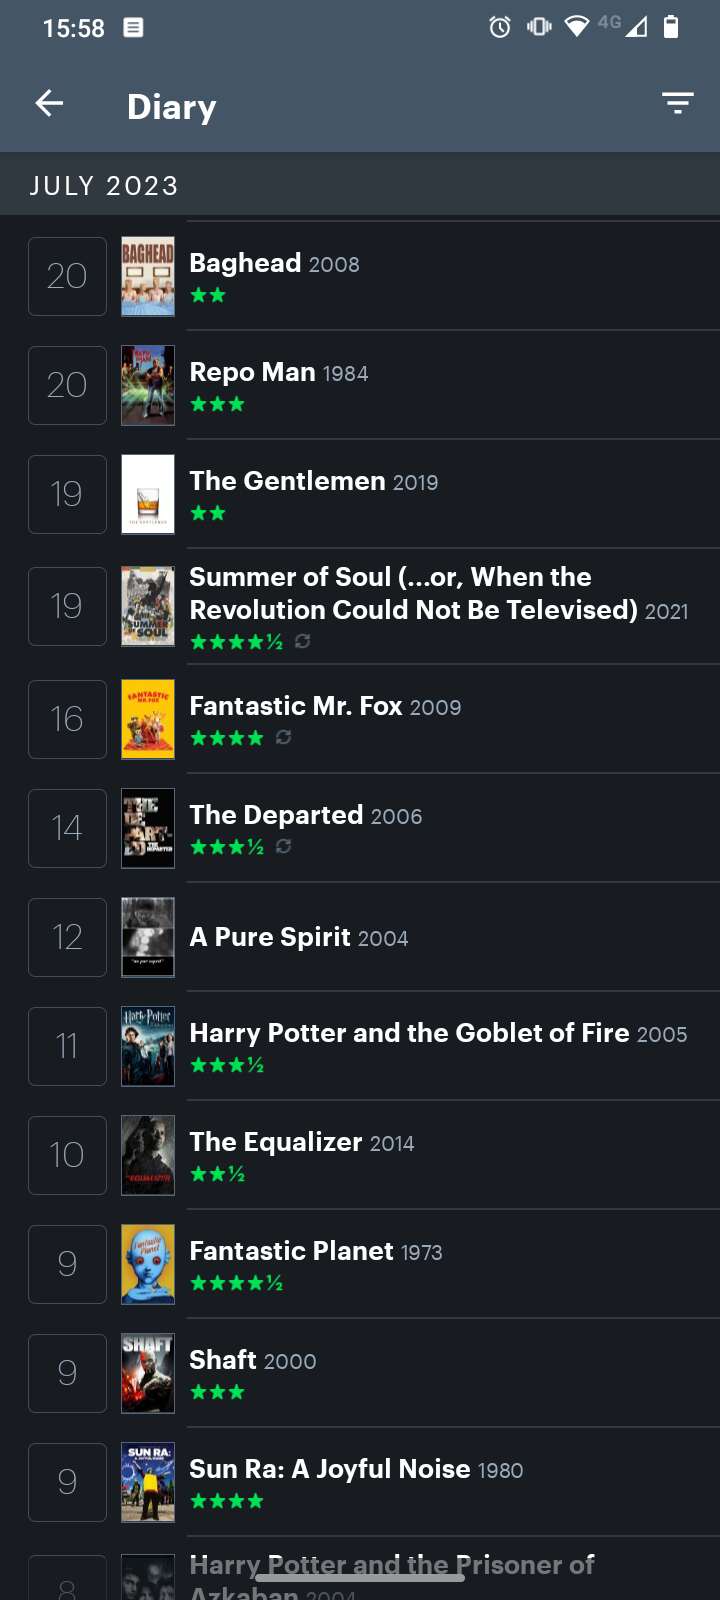Tap the Wi-Fi signal status icon

pyautogui.click(x=576, y=27)
